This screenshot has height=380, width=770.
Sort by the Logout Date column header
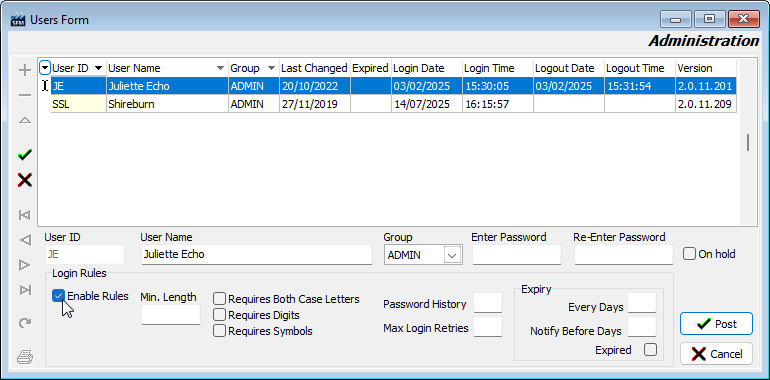pos(569,68)
